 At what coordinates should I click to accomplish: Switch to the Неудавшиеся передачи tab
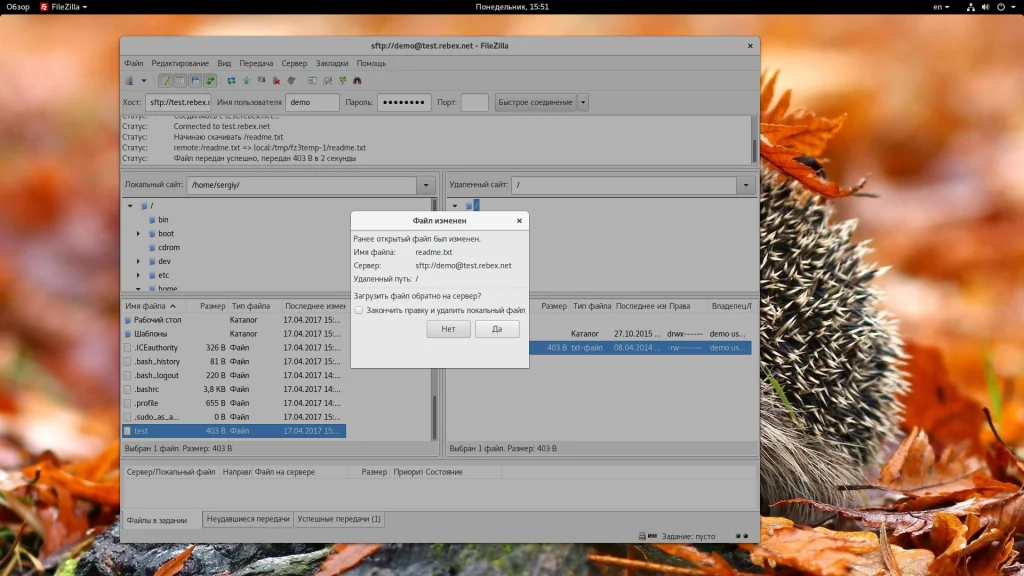pos(248,519)
